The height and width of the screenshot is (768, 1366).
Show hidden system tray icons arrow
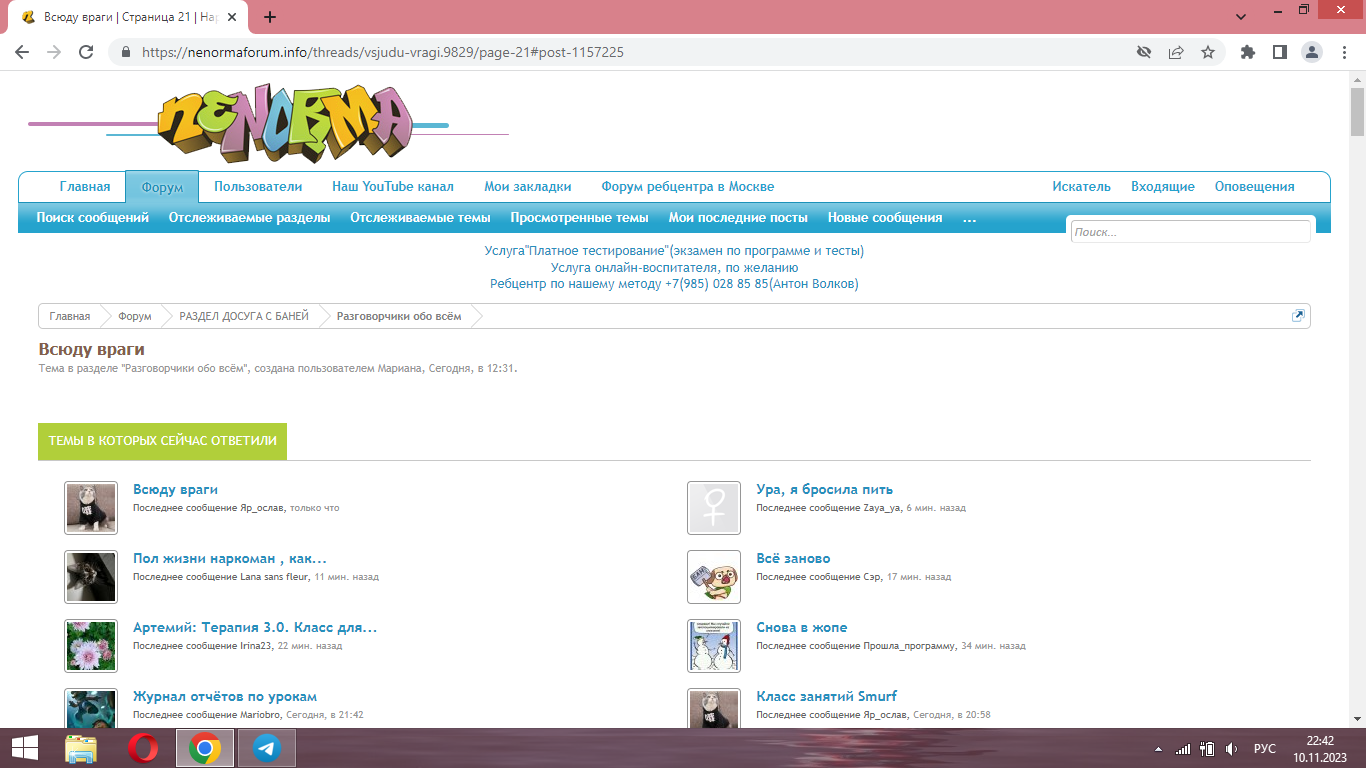coord(1159,749)
